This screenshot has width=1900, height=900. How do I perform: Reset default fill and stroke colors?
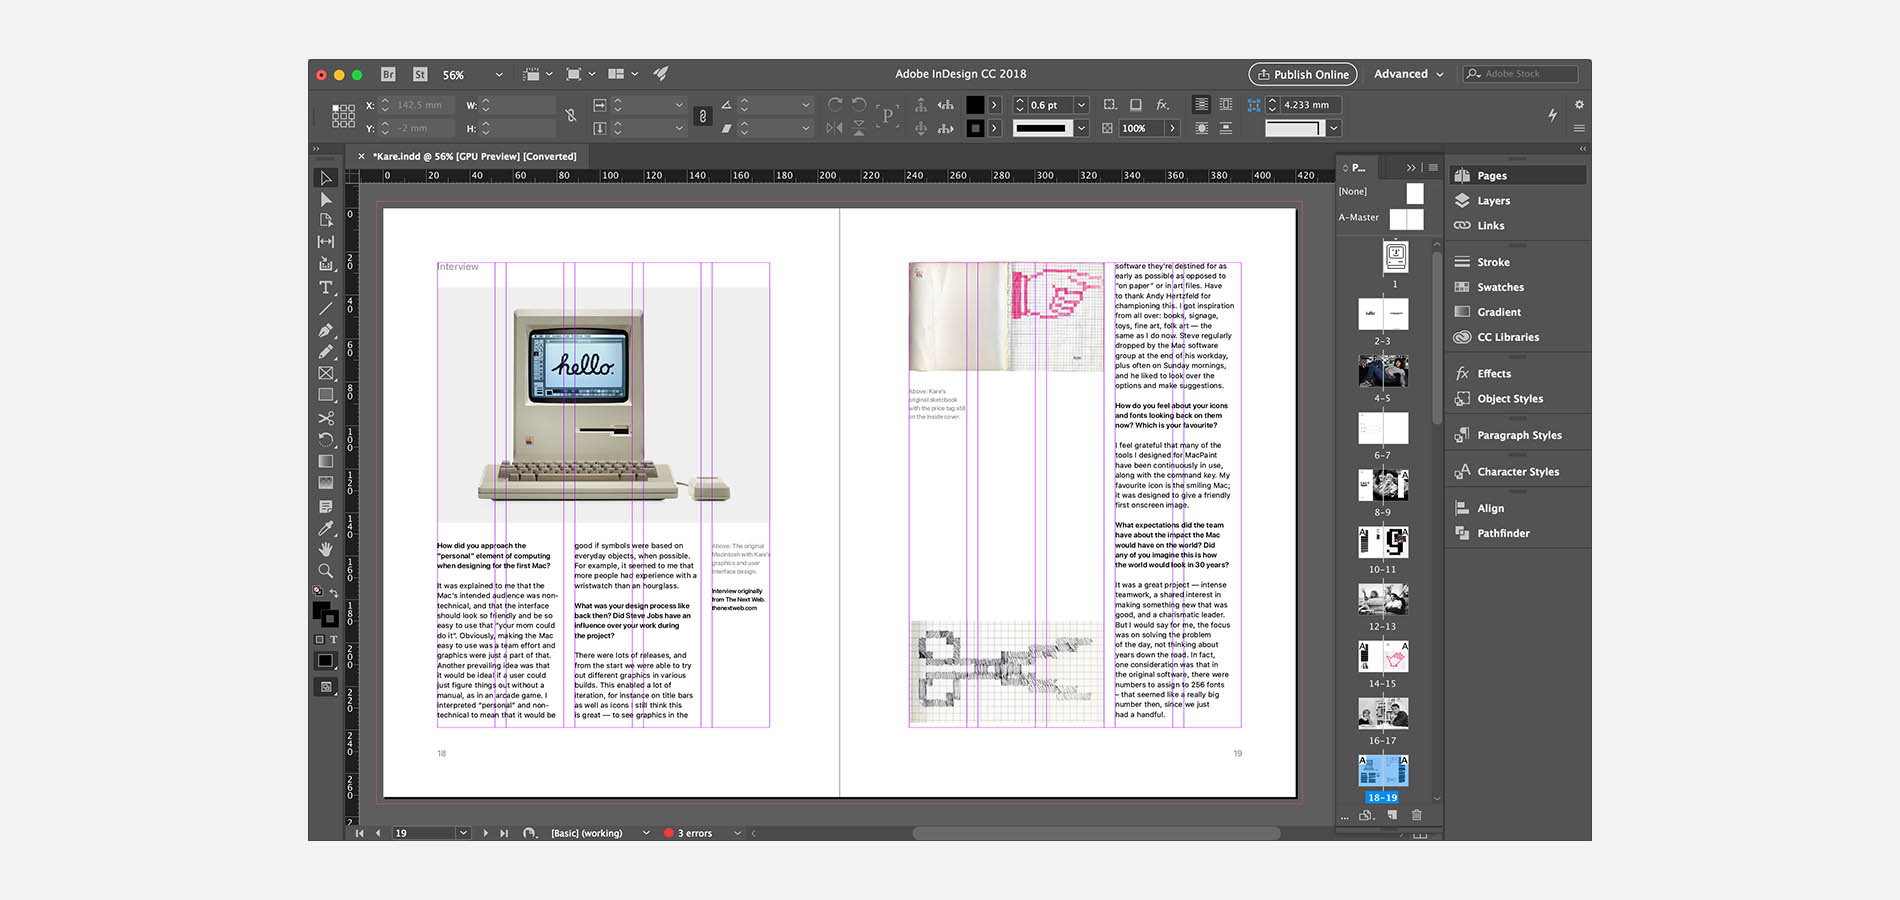[318, 591]
